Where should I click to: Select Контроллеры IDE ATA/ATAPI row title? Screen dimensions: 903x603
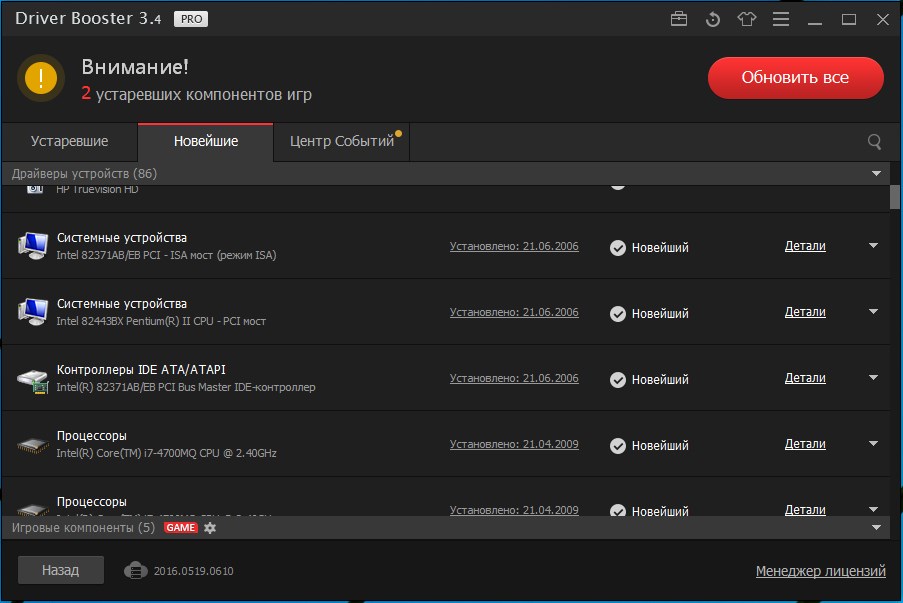[x=141, y=370]
